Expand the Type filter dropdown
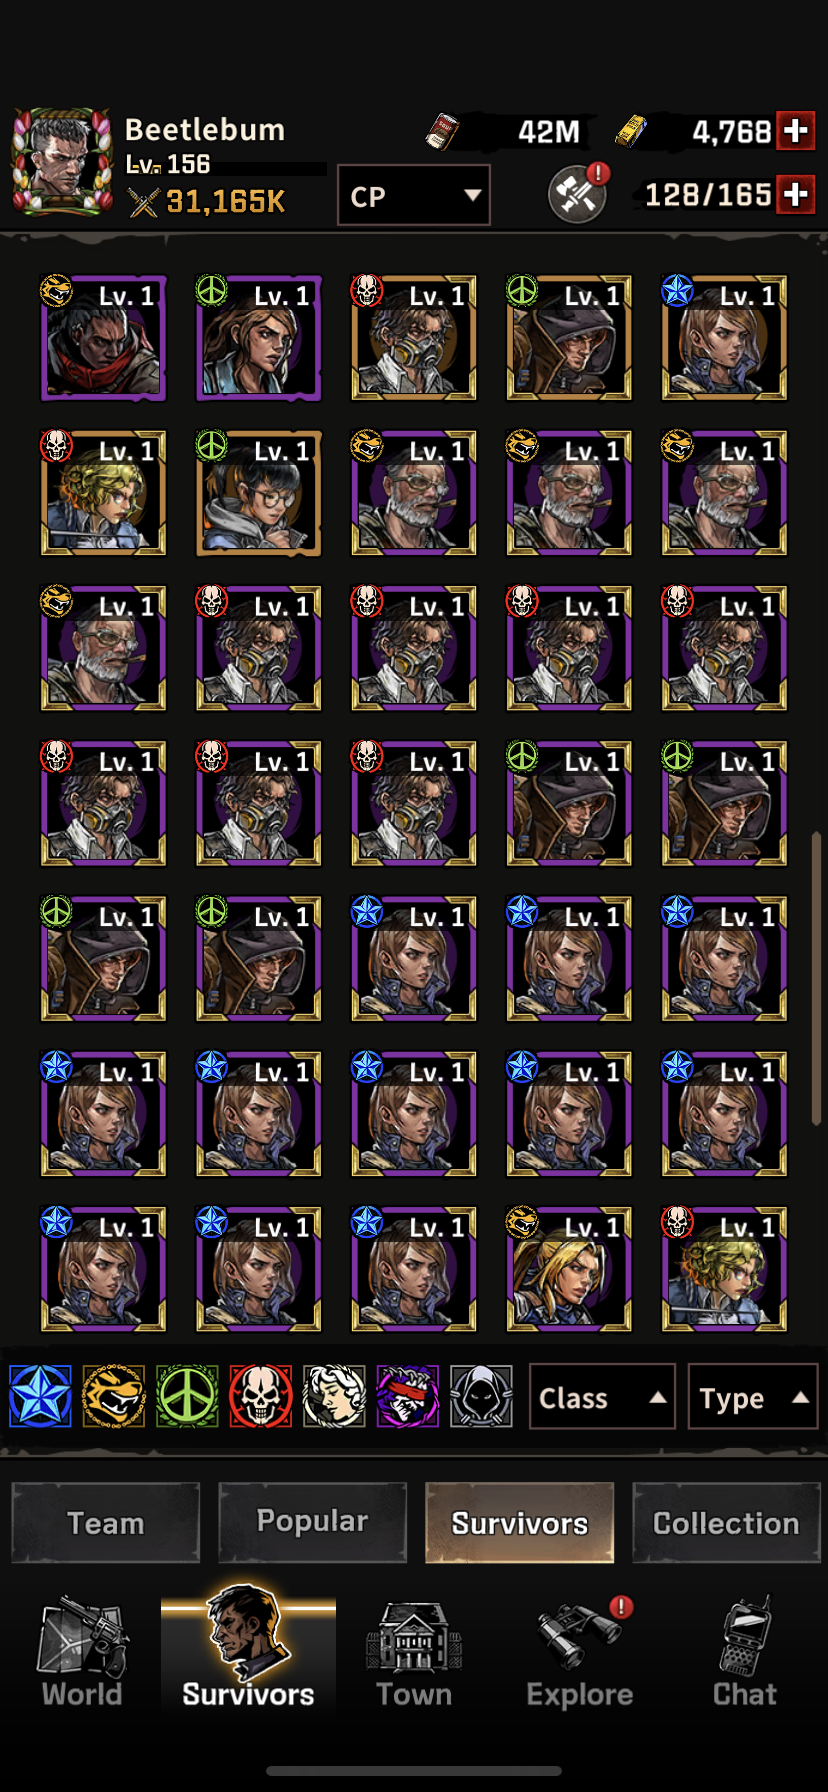828x1792 pixels. 753,1396
